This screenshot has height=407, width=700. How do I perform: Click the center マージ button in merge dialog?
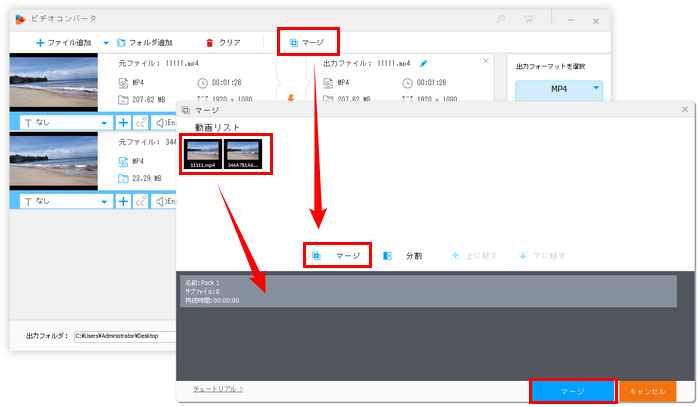point(337,256)
